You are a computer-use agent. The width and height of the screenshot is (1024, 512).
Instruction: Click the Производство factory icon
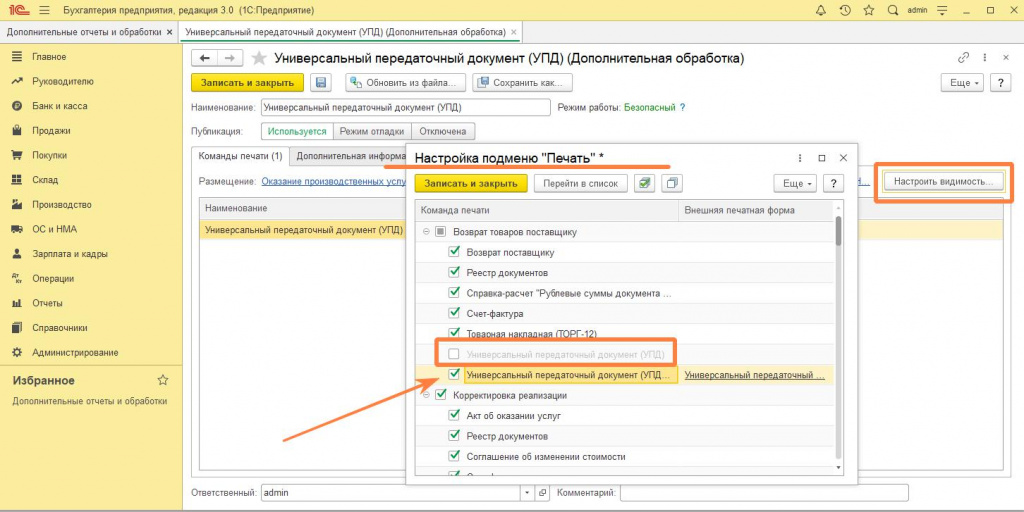tap(18, 204)
